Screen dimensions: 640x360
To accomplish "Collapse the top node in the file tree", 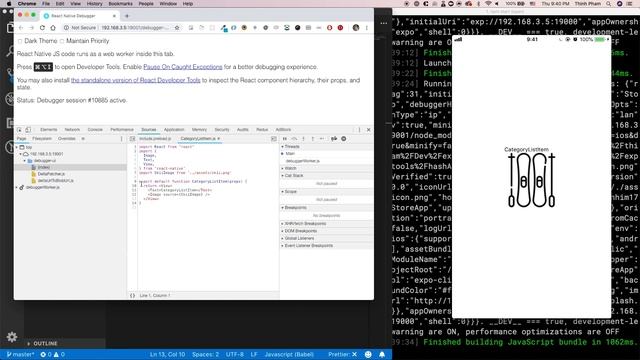I will point(17,147).
